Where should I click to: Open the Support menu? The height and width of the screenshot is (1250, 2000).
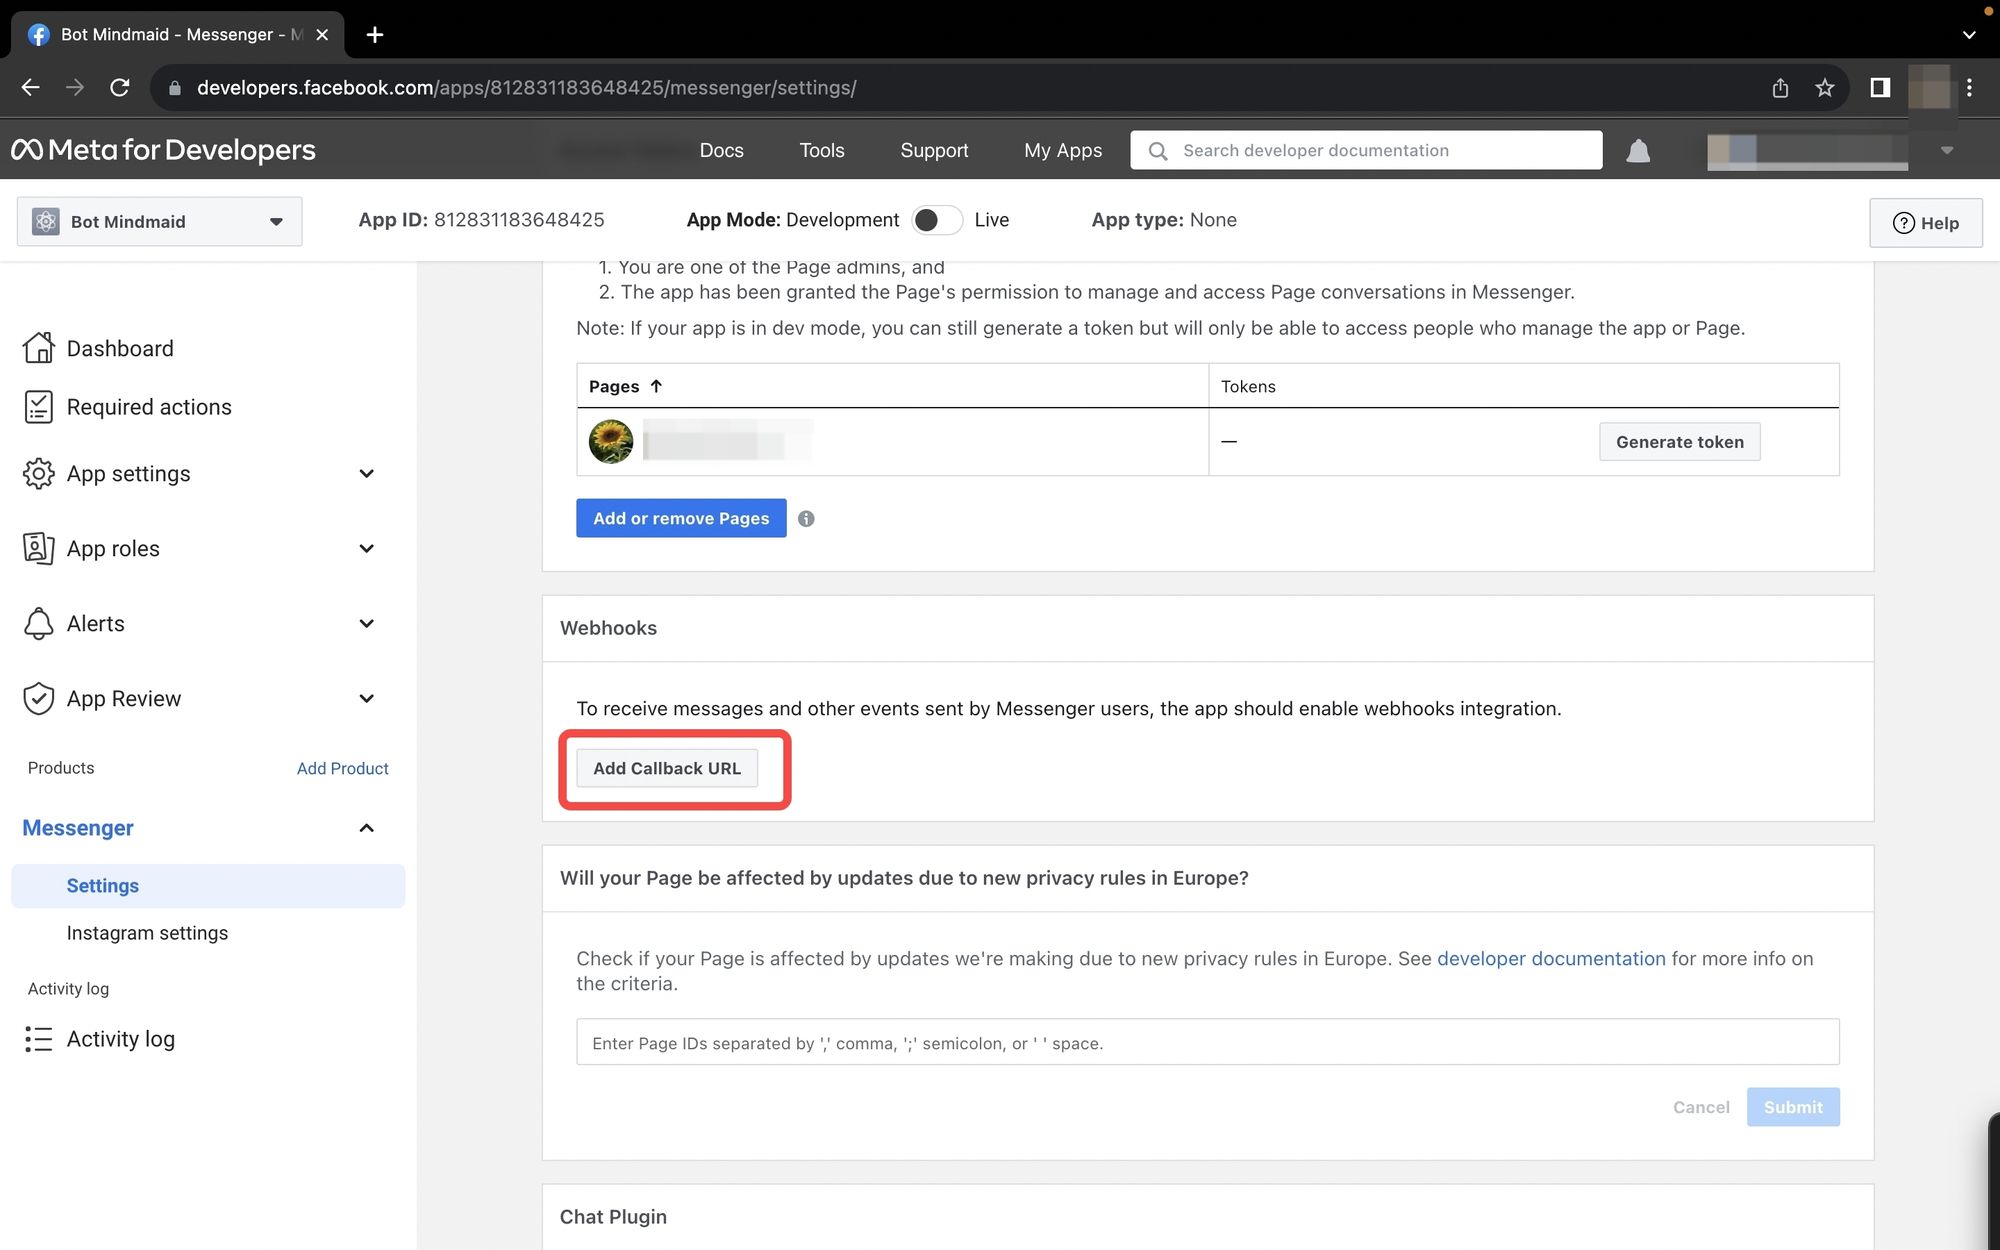pos(934,151)
